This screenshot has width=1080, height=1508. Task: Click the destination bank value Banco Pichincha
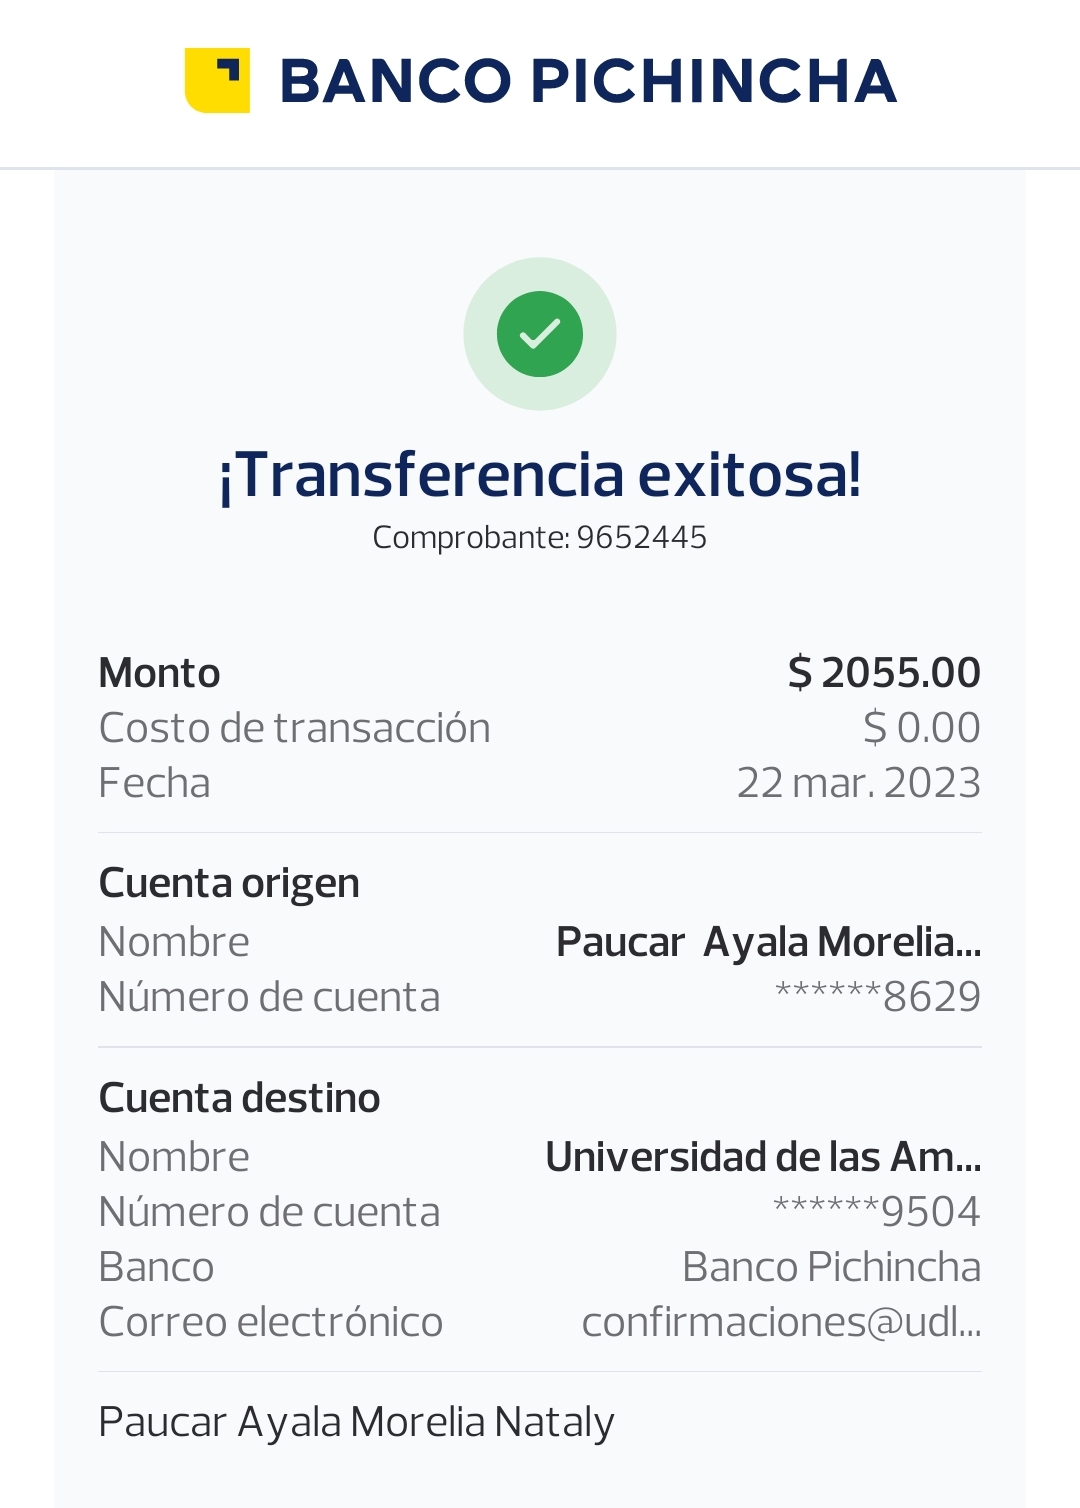click(x=831, y=1267)
